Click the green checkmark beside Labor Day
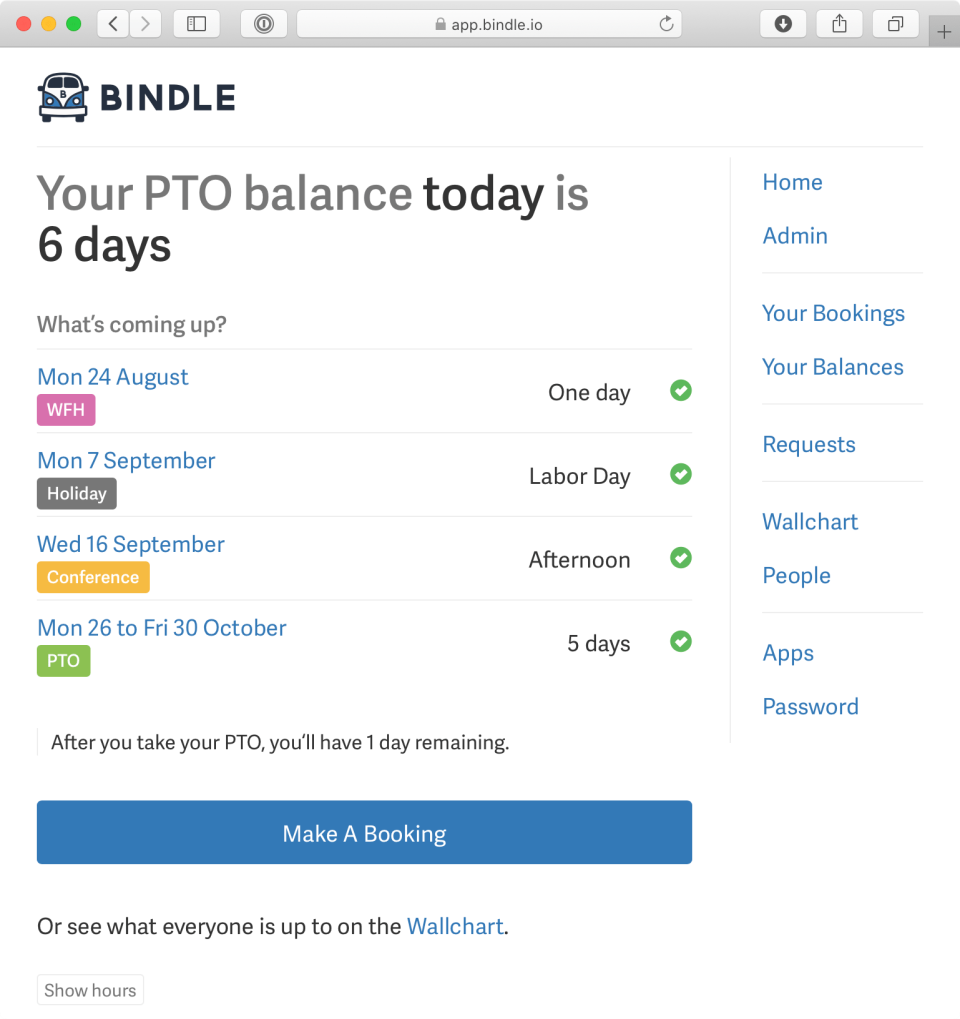This screenshot has height=1019, width=960. (681, 474)
